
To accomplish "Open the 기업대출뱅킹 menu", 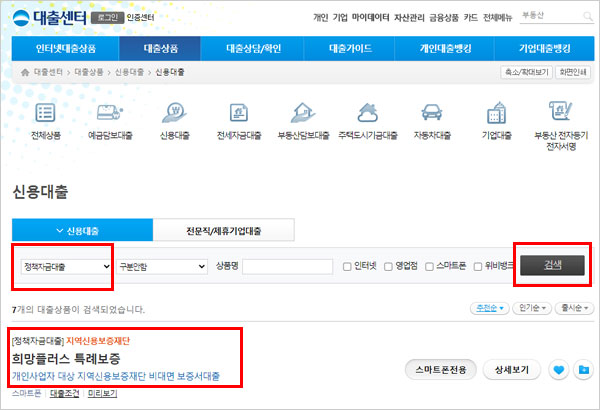I will pyautogui.click(x=545, y=49).
